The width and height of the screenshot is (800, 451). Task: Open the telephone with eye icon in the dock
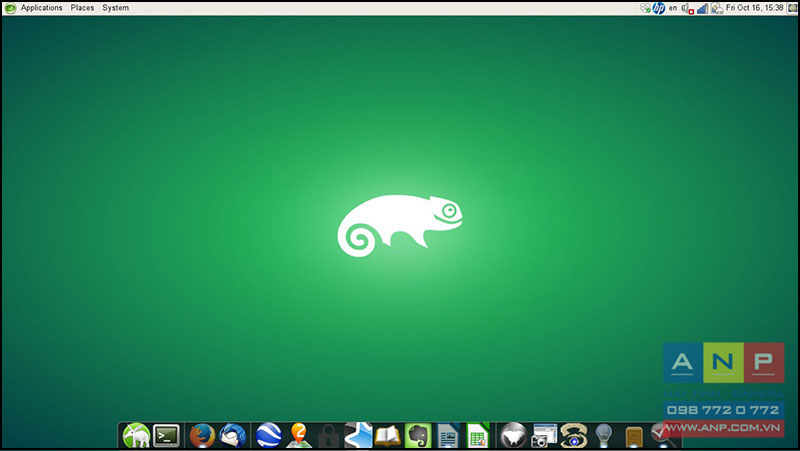(x=573, y=436)
